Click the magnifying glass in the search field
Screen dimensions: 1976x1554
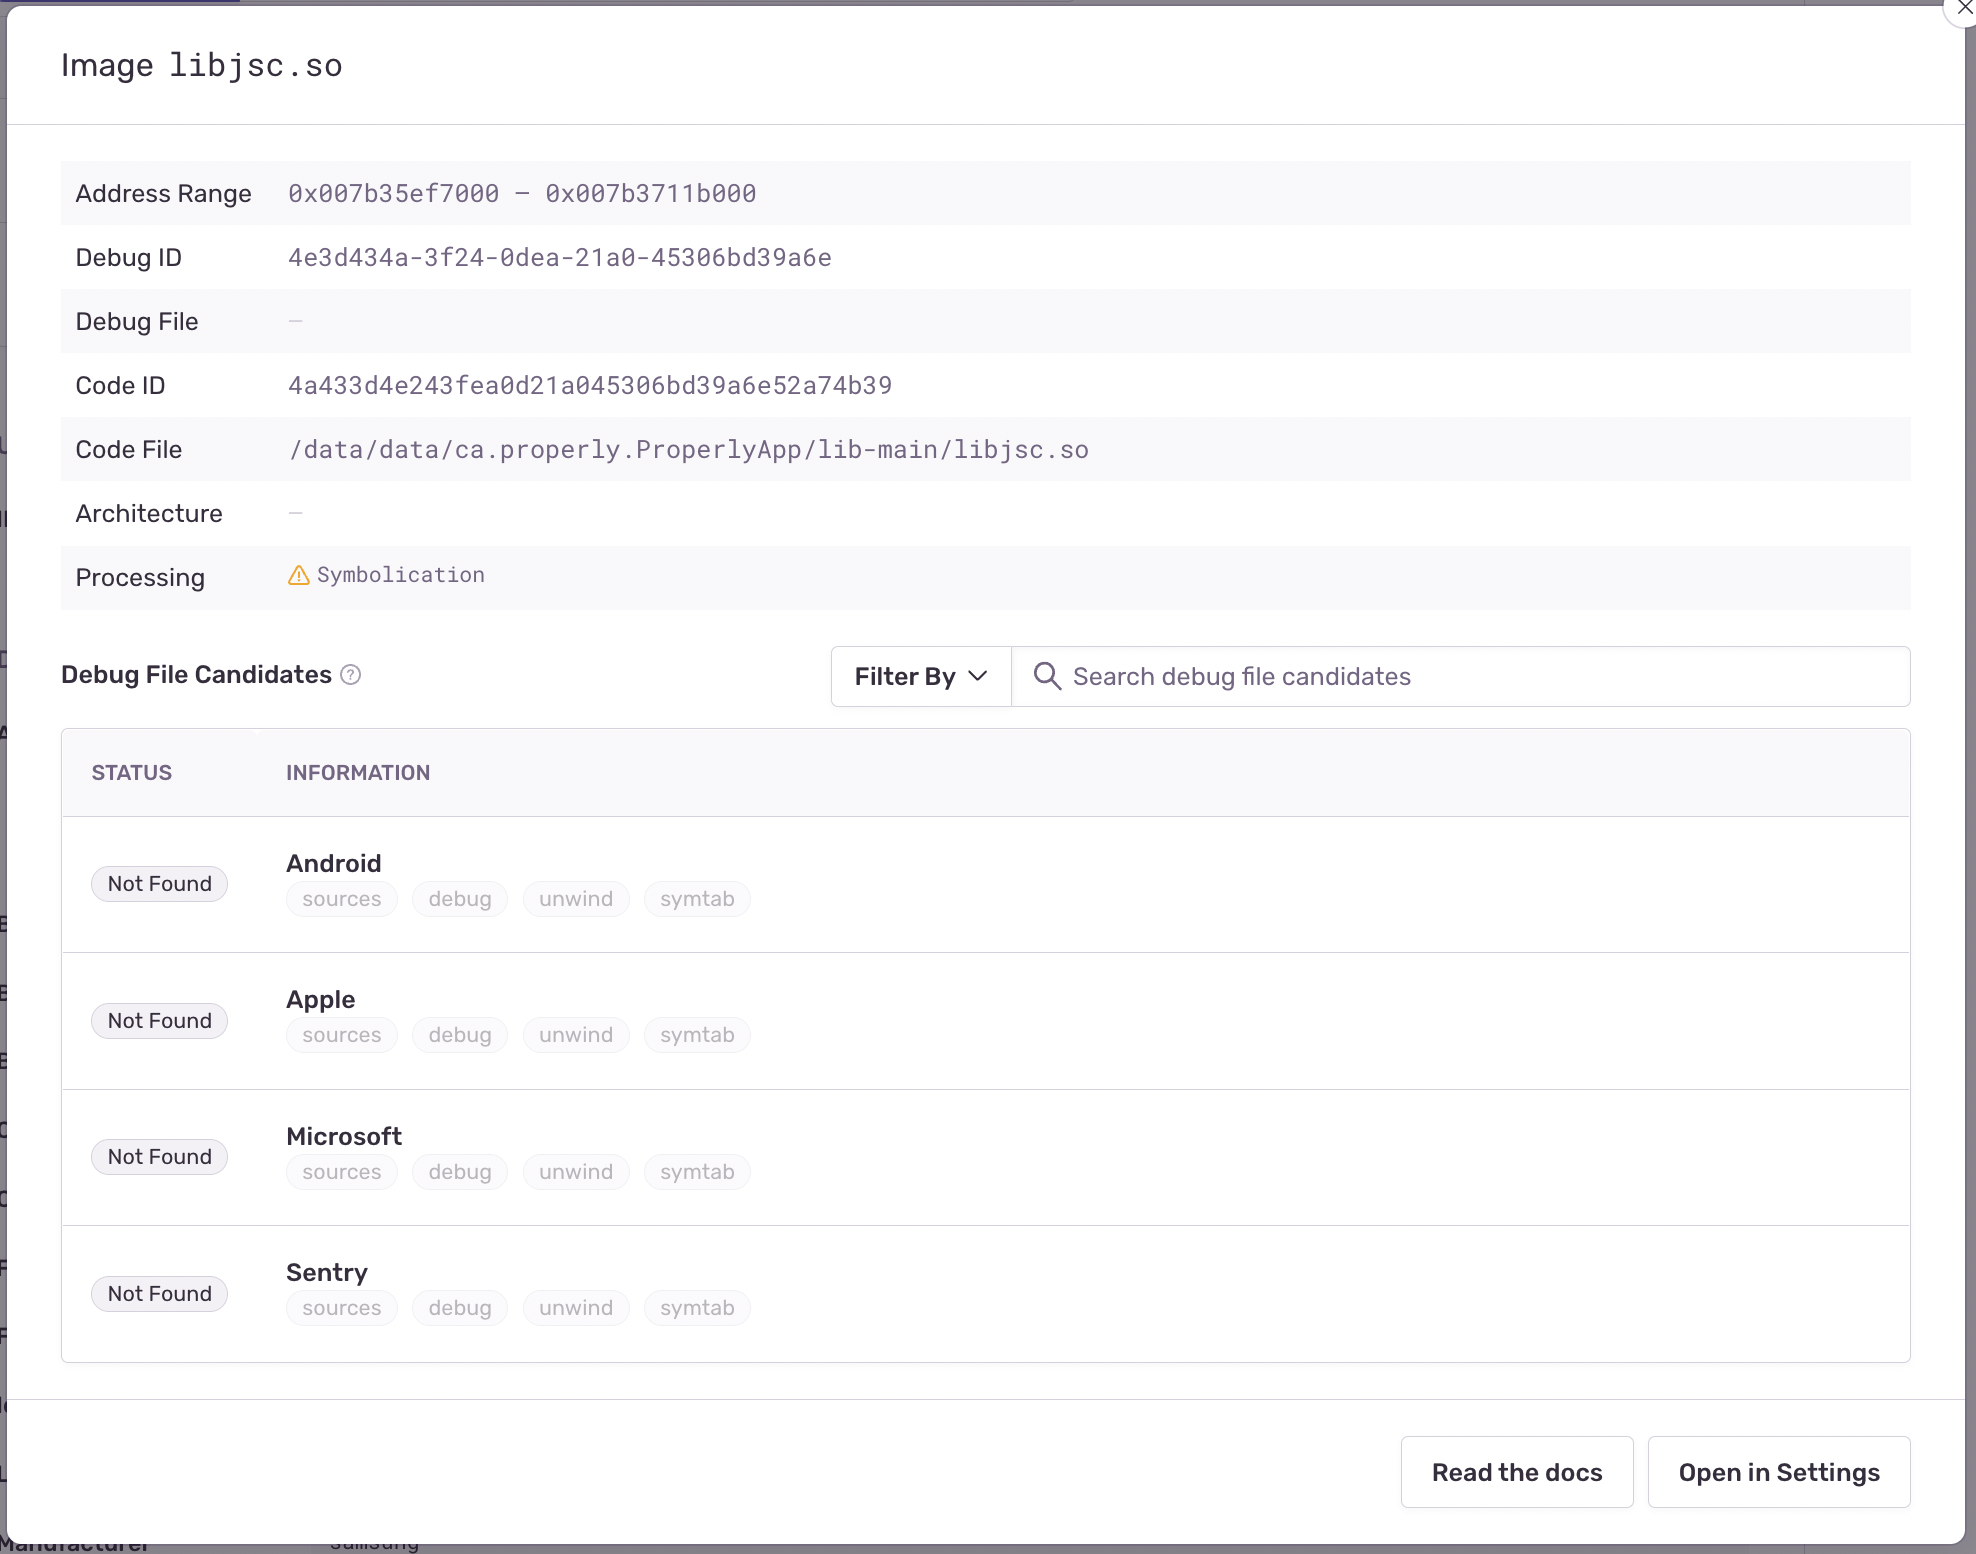tap(1046, 676)
